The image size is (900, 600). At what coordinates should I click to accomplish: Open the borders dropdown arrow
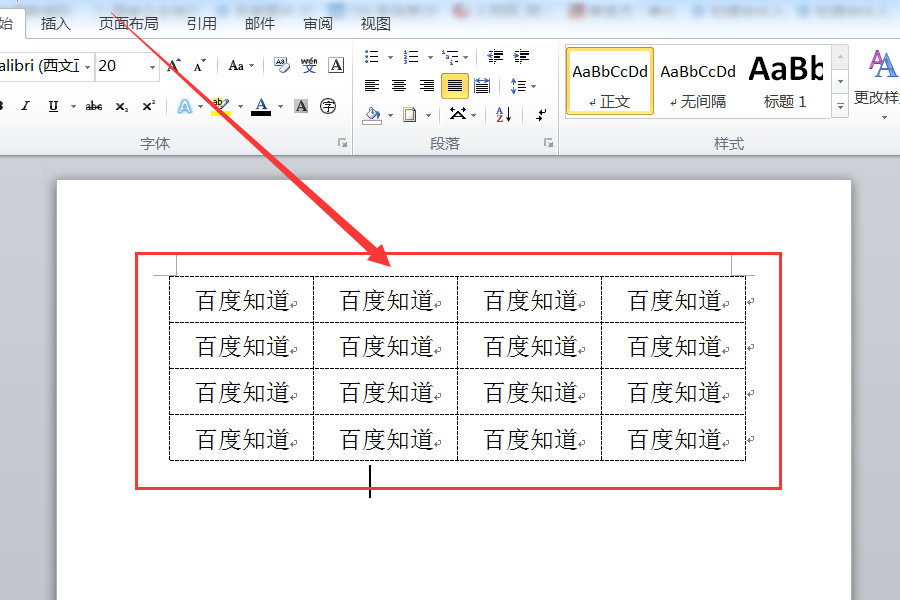point(428,115)
